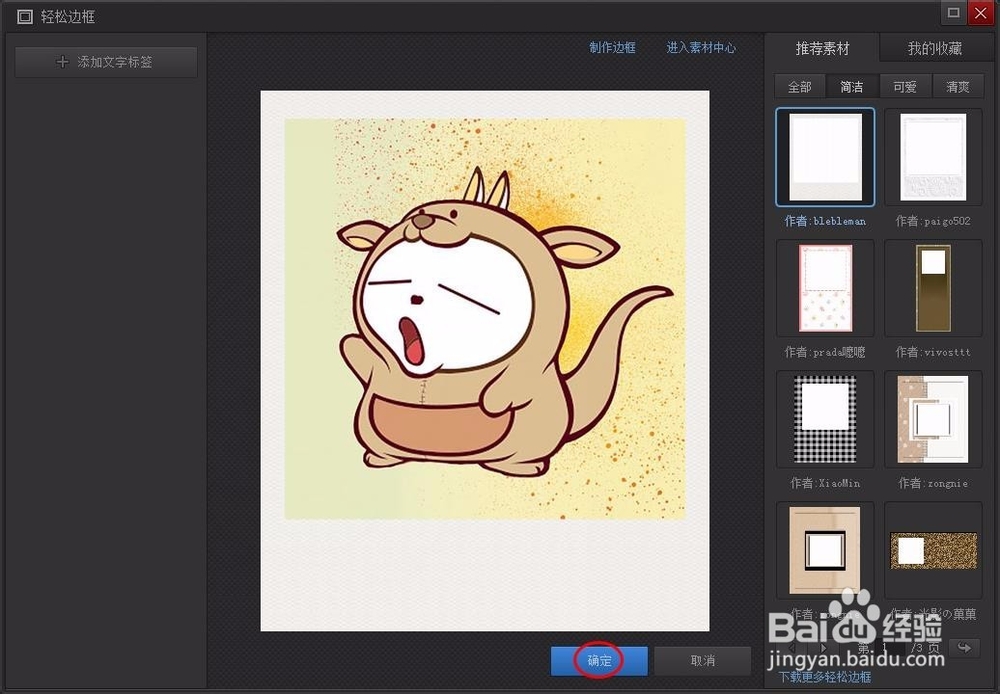1000x694 pixels.
Task: Click the jump-to-page arrow button
Action: coord(964,648)
